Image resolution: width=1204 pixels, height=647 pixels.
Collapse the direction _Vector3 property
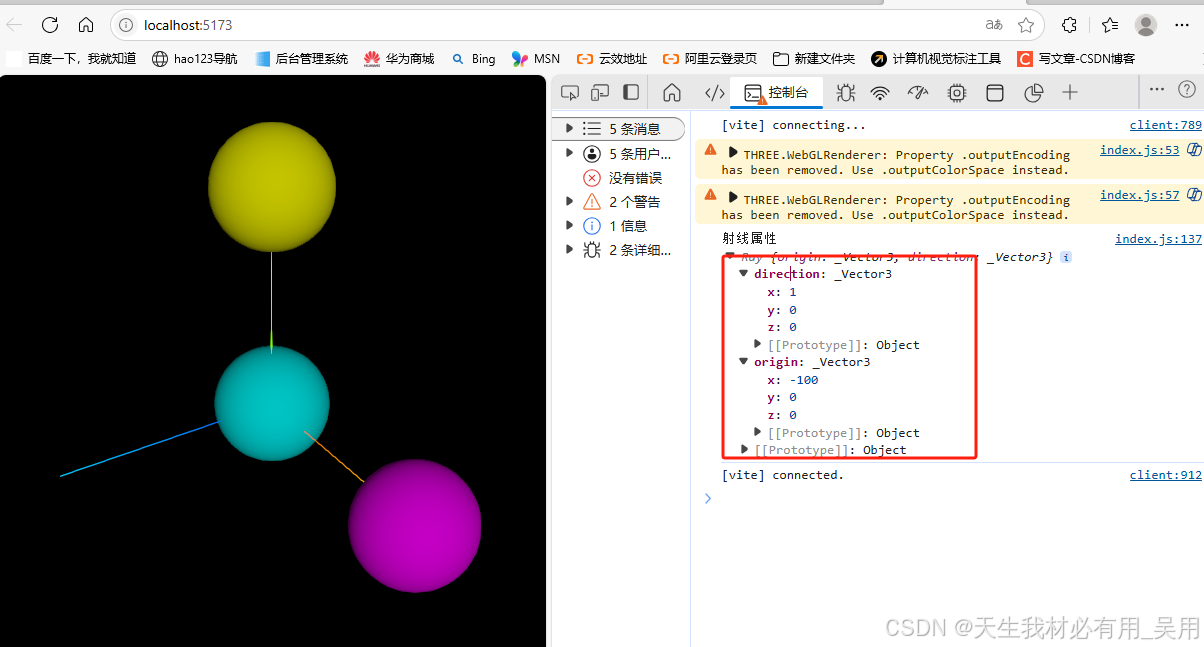744,273
